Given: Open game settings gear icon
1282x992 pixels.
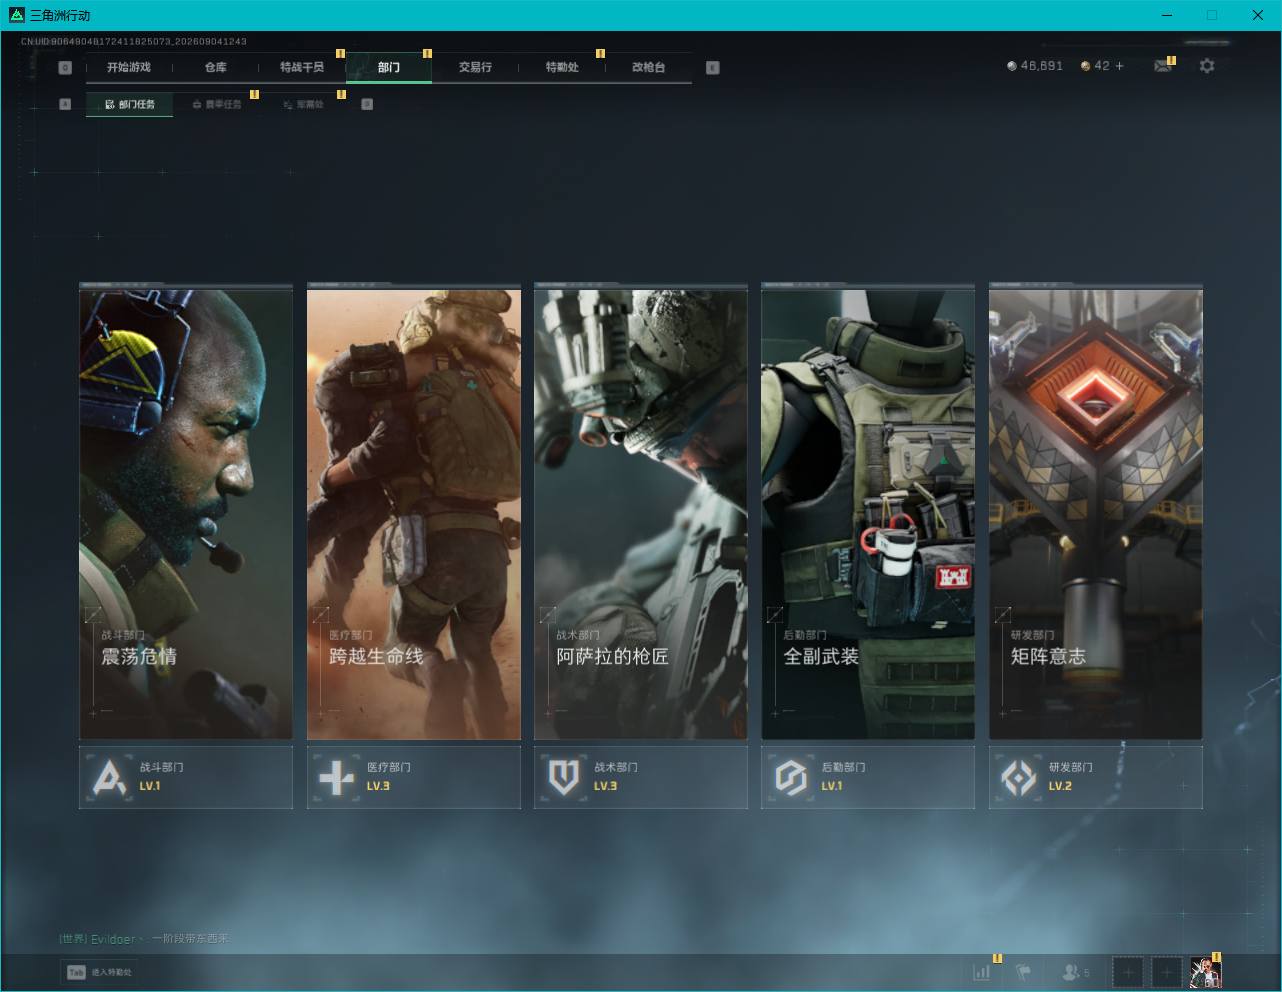Looking at the screenshot, I should (x=1207, y=66).
